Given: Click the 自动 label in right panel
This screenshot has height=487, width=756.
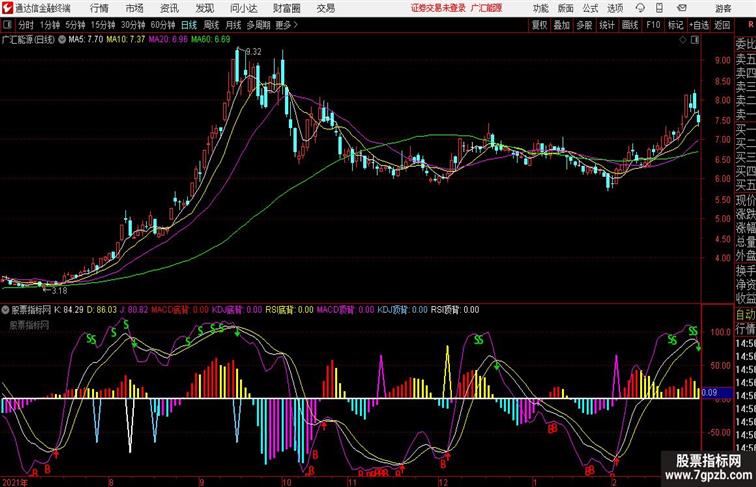Looking at the screenshot, I should click(x=745, y=315).
